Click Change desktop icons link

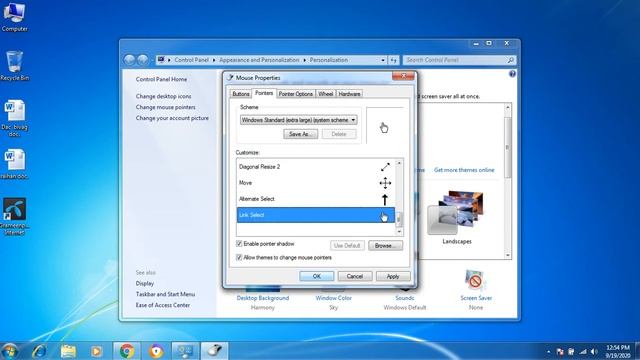pos(163,96)
